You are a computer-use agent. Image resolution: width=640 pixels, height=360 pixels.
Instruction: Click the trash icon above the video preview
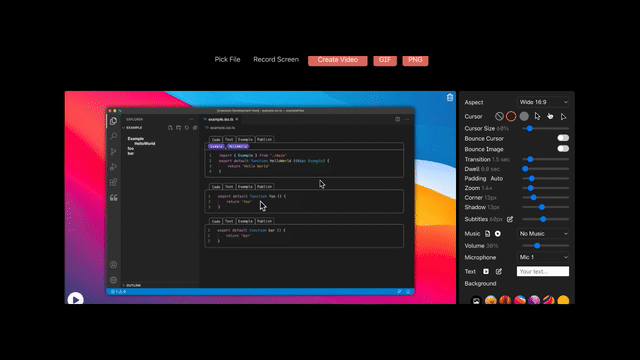[x=450, y=98]
